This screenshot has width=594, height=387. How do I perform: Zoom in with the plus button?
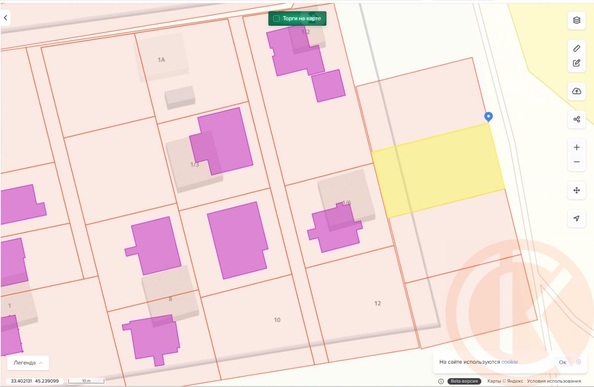pyautogui.click(x=576, y=147)
